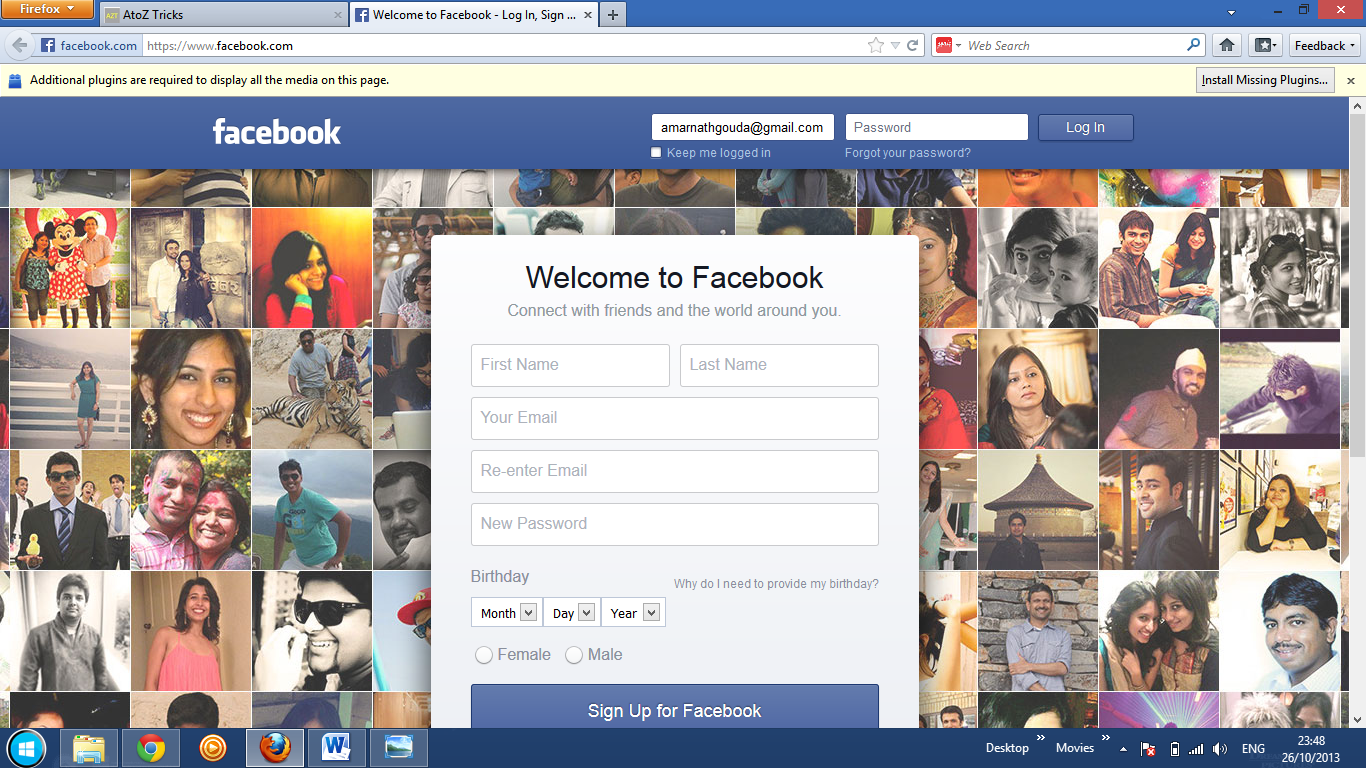This screenshot has height=768, width=1366.
Task: Switch to the AtoZ Tricks tab
Action: coord(223,15)
